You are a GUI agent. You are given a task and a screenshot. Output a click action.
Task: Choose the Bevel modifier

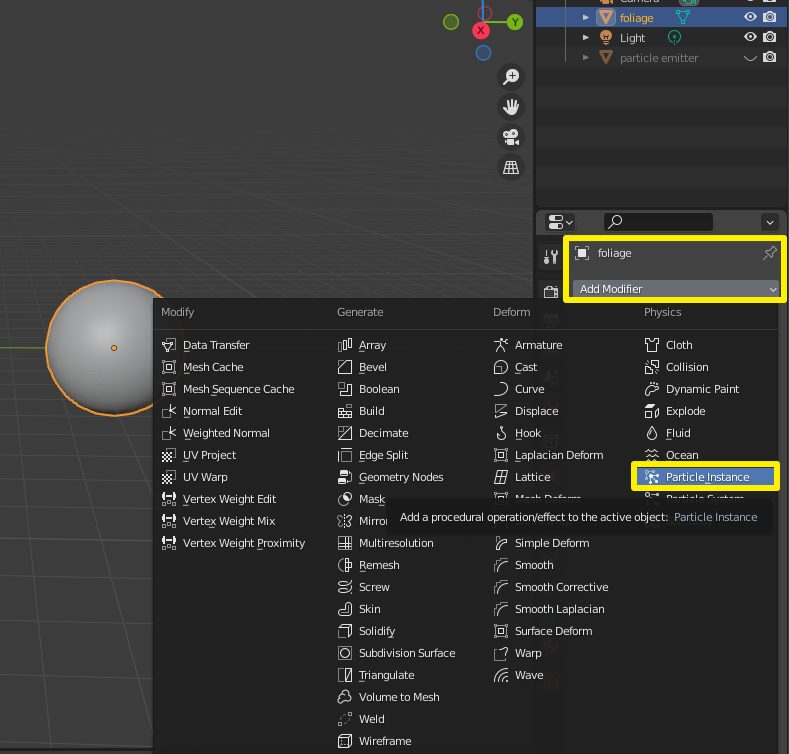[362, 367]
